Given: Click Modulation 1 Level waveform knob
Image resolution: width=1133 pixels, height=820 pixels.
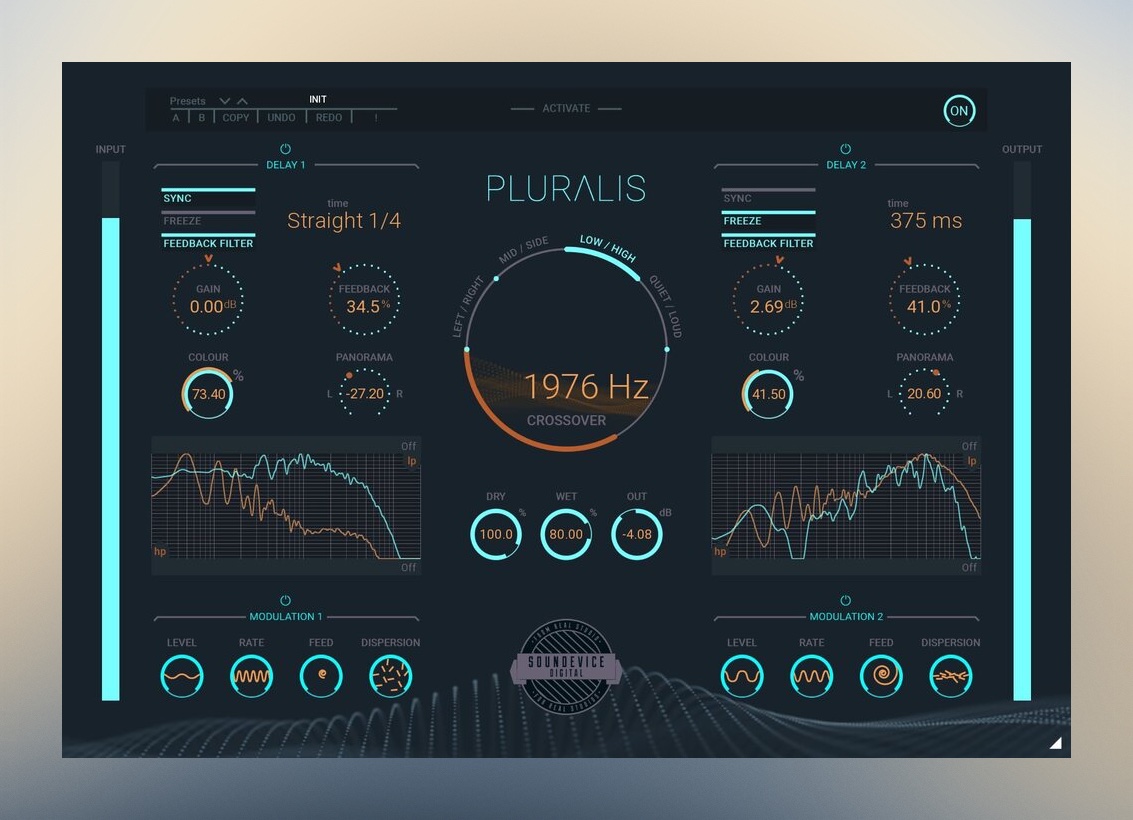Looking at the screenshot, I should (182, 677).
